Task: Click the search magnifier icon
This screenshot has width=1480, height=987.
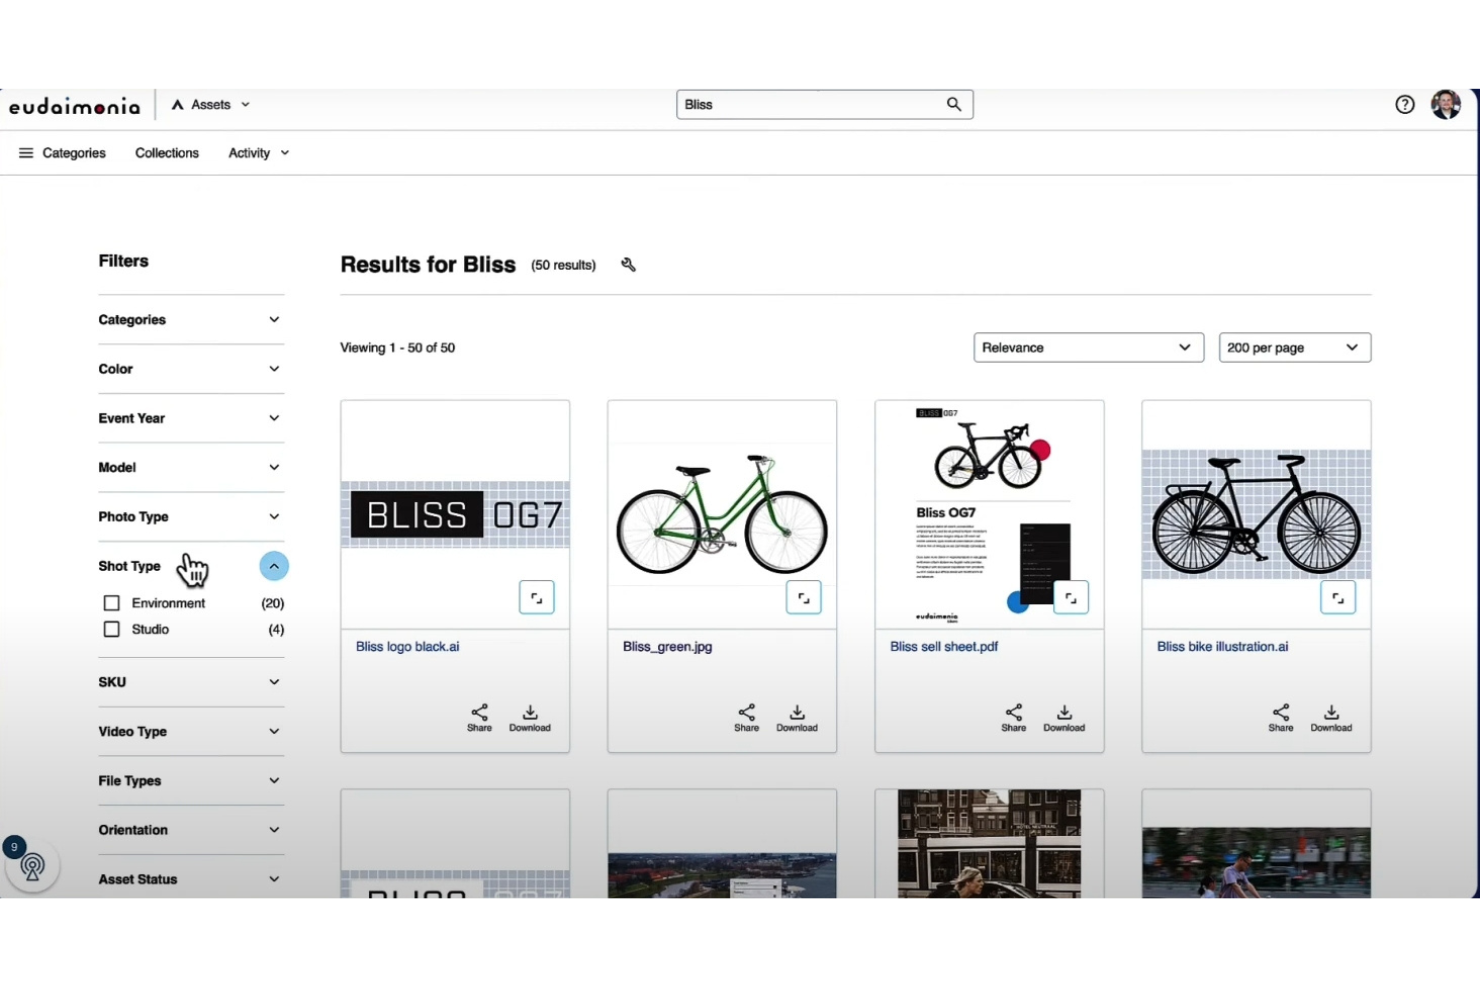Action: (954, 104)
